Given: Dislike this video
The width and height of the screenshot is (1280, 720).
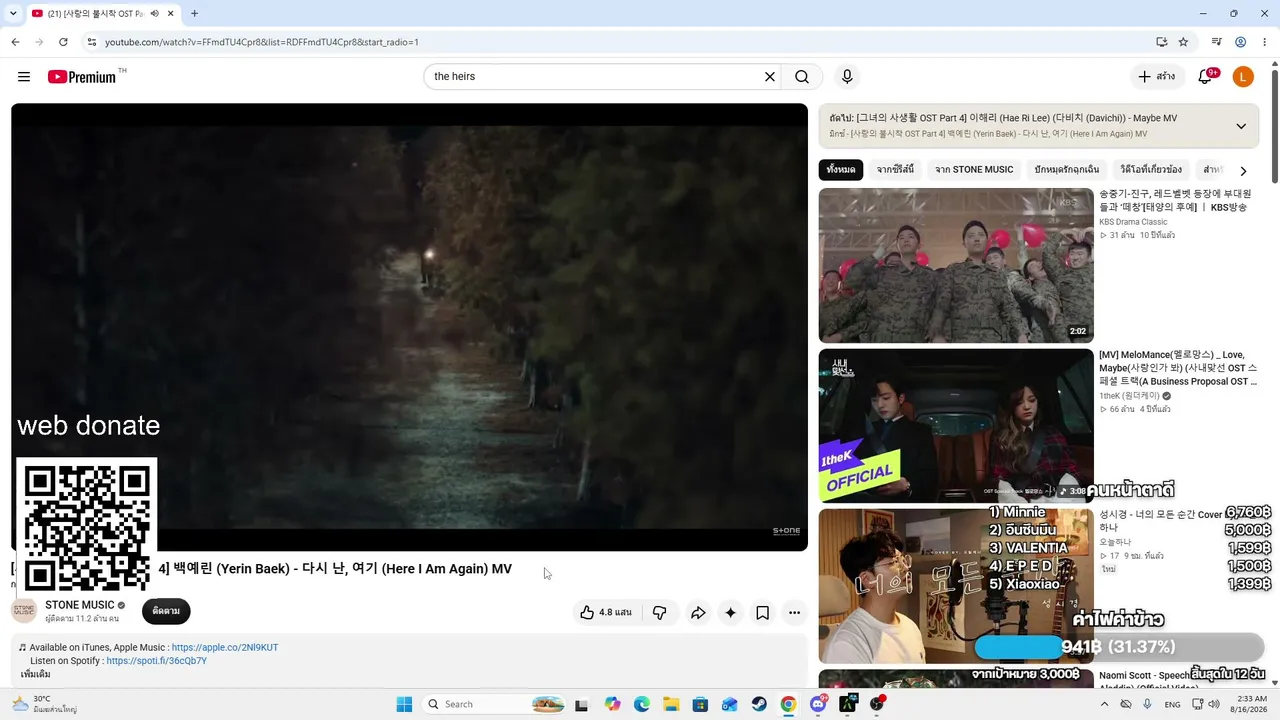Looking at the screenshot, I should click(659, 613).
